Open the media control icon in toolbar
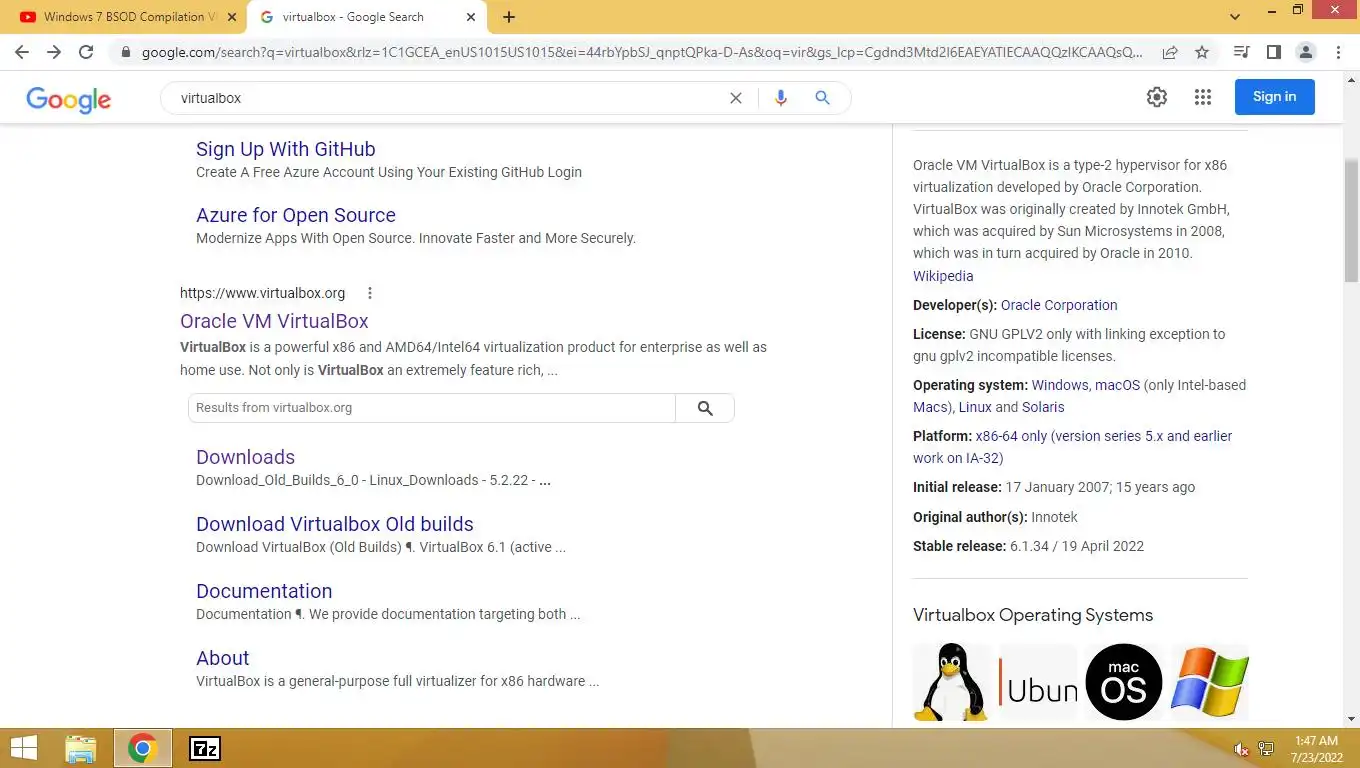The height and width of the screenshot is (768, 1360). click(1241, 52)
